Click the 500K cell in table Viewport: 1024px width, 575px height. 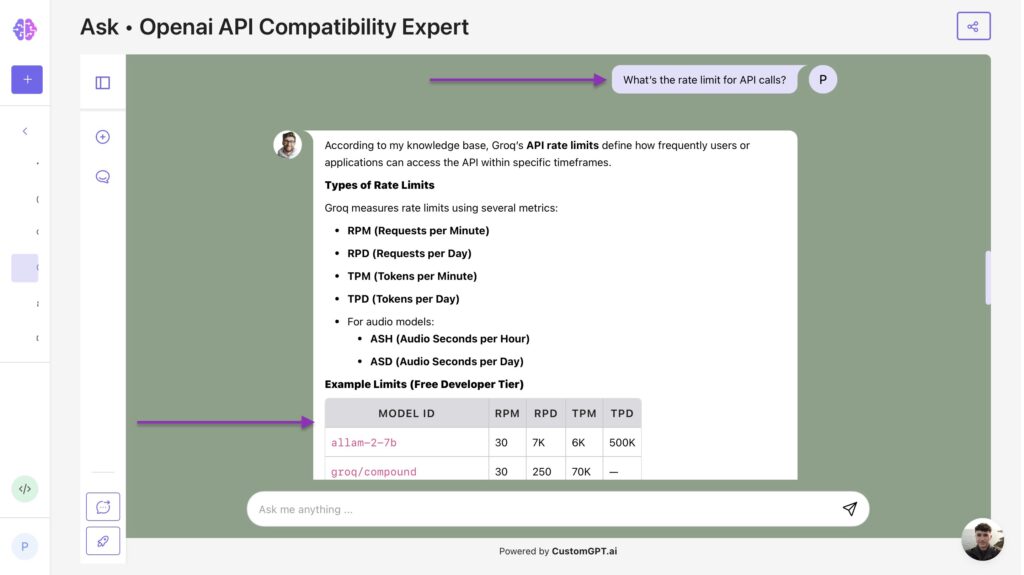tap(622, 442)
